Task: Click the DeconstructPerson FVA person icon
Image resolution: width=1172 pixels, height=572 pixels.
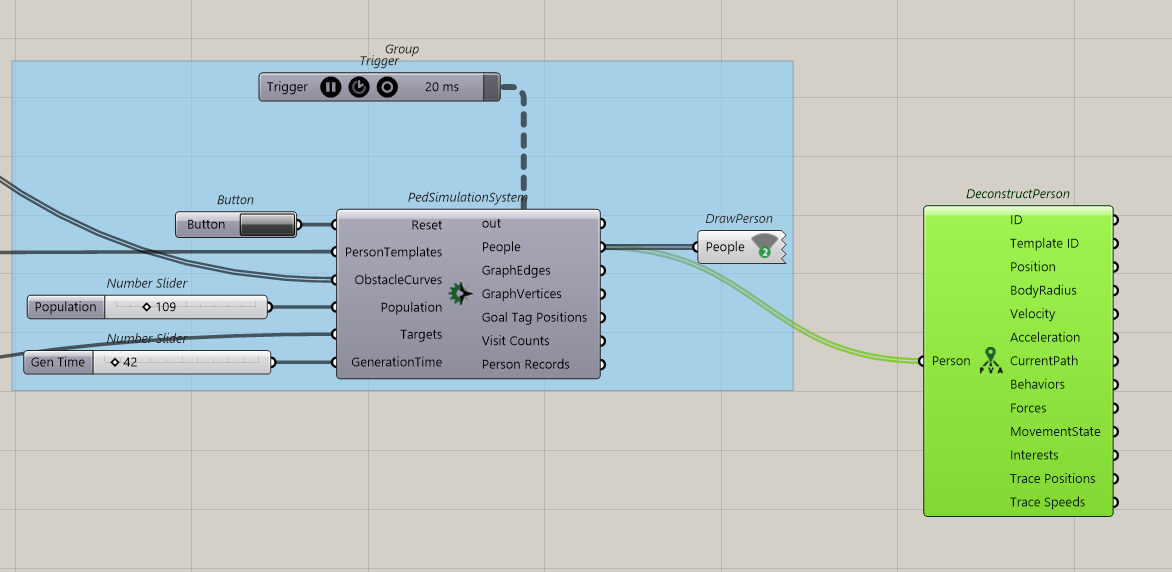Action: point(990,361)
